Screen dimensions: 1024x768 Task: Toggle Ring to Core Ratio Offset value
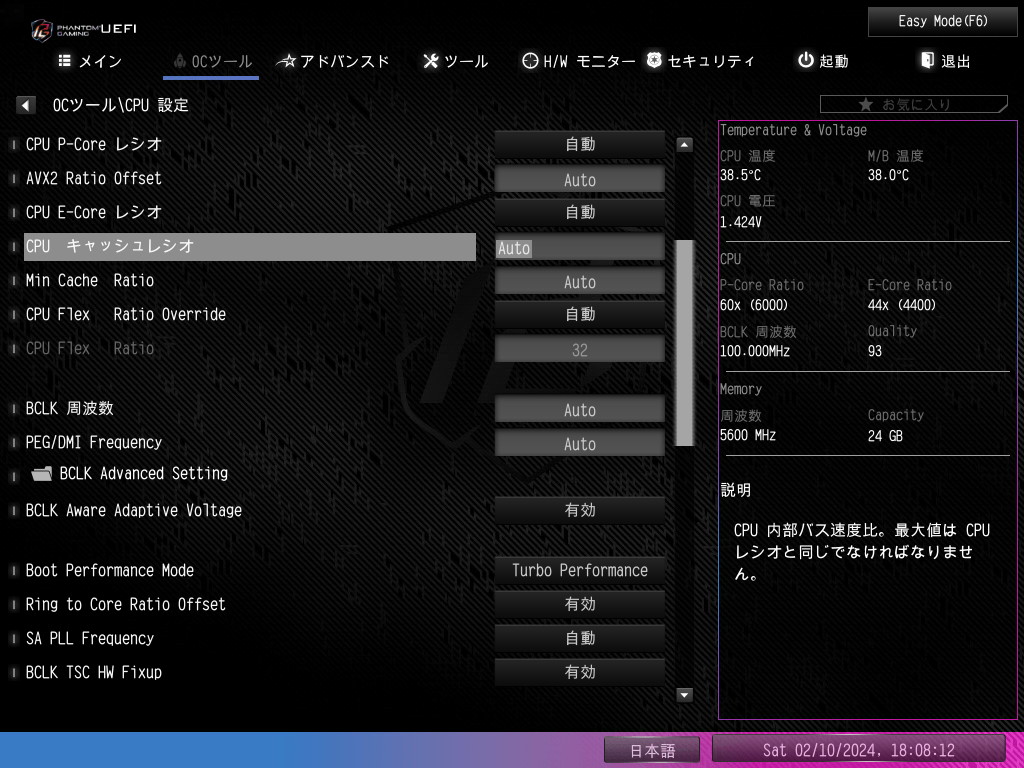[x=580, y=604]
